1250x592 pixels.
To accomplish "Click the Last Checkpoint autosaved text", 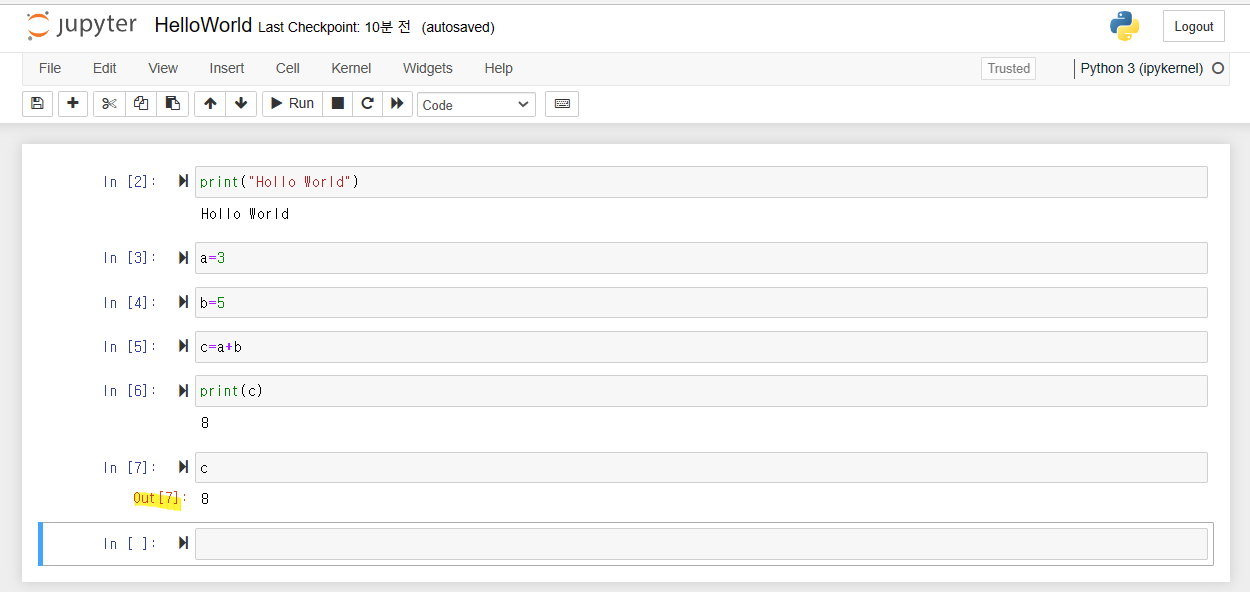I will [x=376, y=27].
